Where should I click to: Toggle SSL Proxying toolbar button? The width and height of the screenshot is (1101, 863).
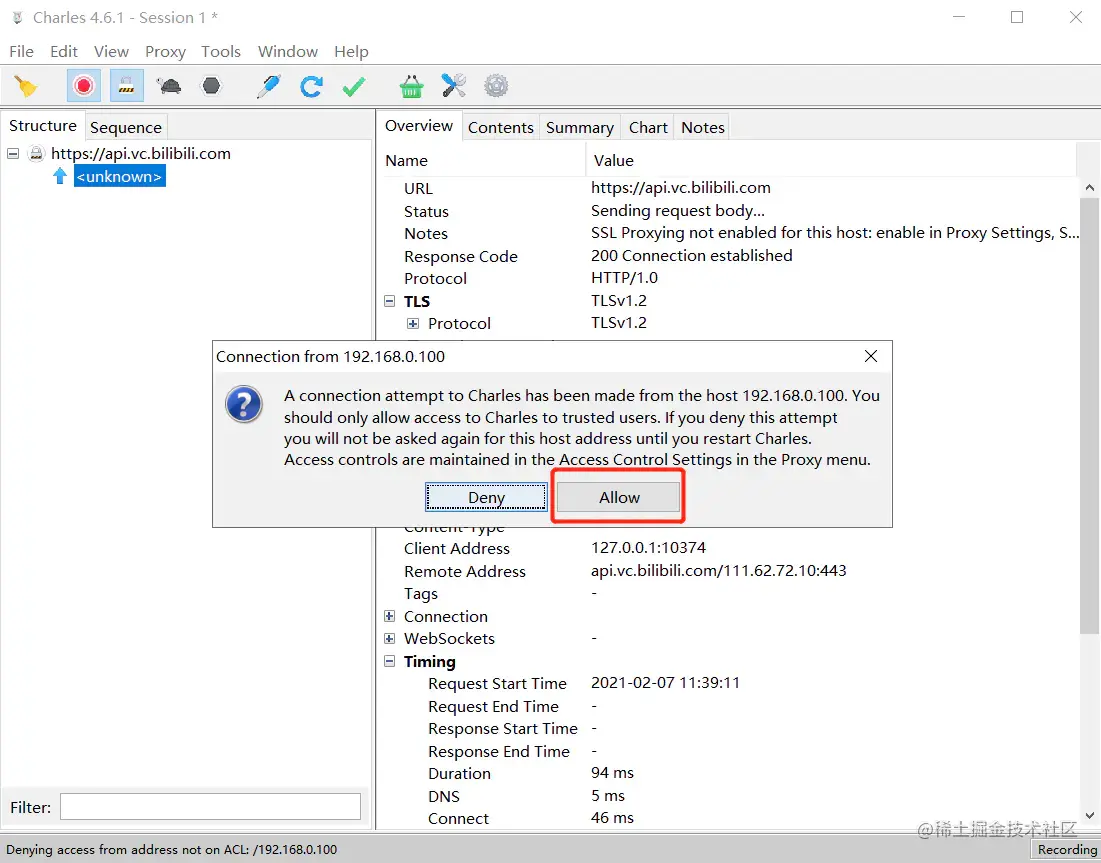point(126,86)
